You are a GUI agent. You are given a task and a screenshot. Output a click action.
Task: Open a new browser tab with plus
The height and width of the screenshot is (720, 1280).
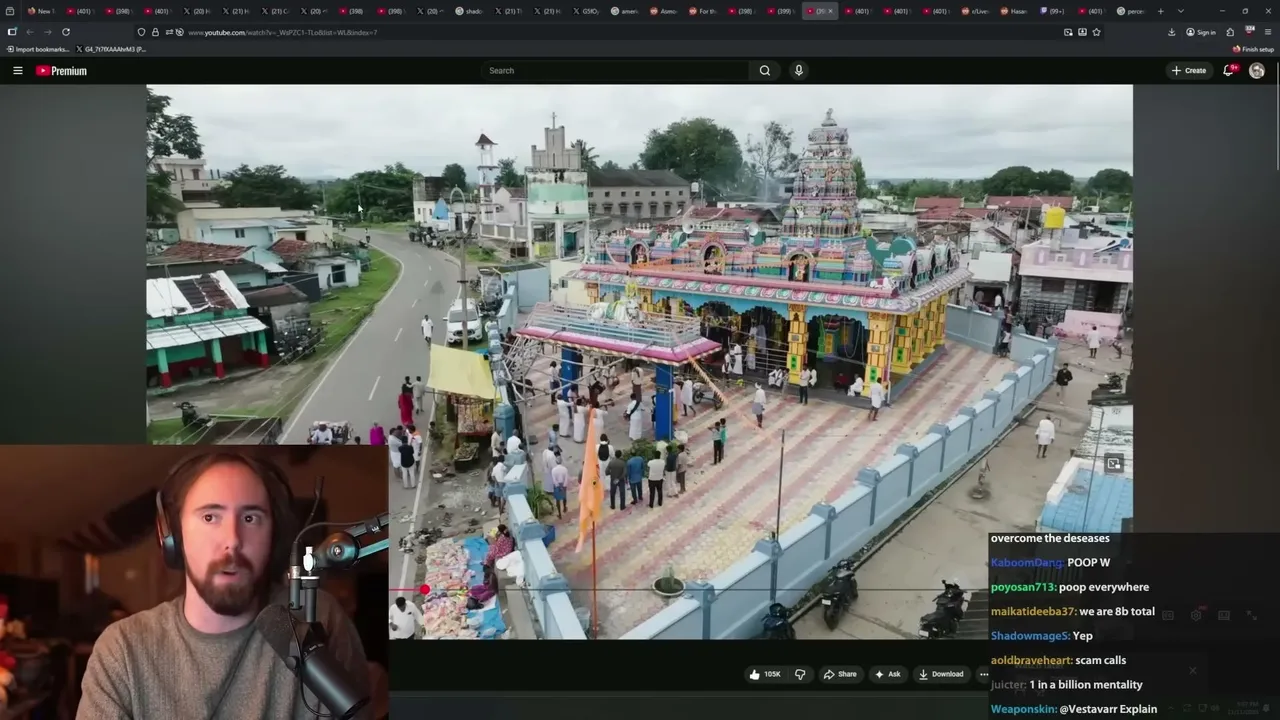pos(1160,11)
